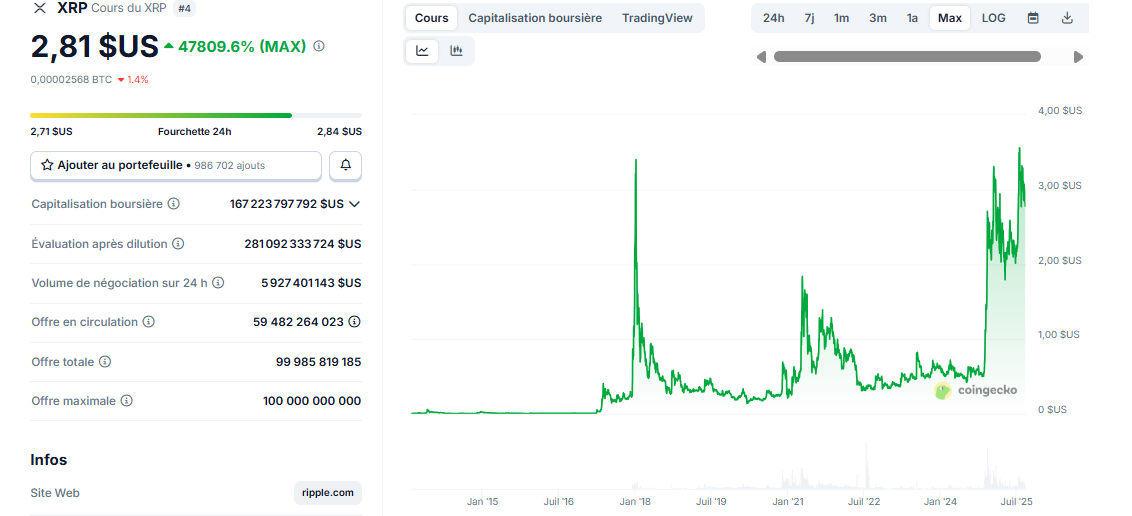Click the 281 092 333 724 $US value
The width and height of the screenshot is (1132, 516).
pos(302,244)
